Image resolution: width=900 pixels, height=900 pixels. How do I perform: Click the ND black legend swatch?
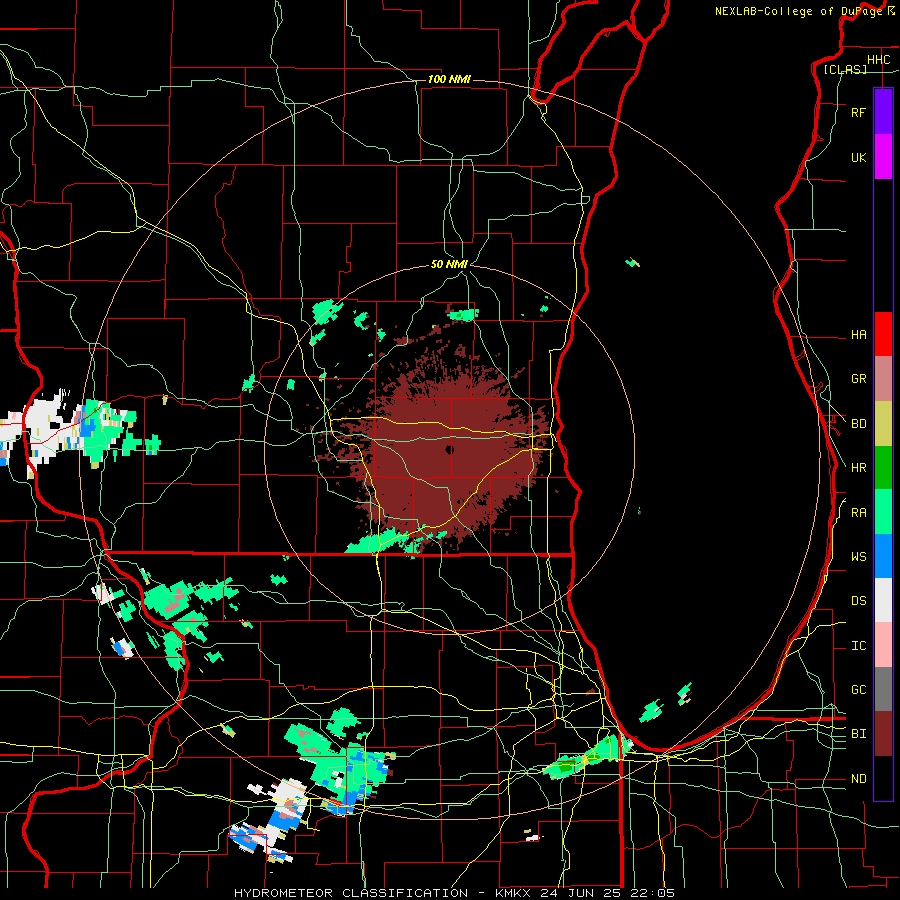coord(883,778)
